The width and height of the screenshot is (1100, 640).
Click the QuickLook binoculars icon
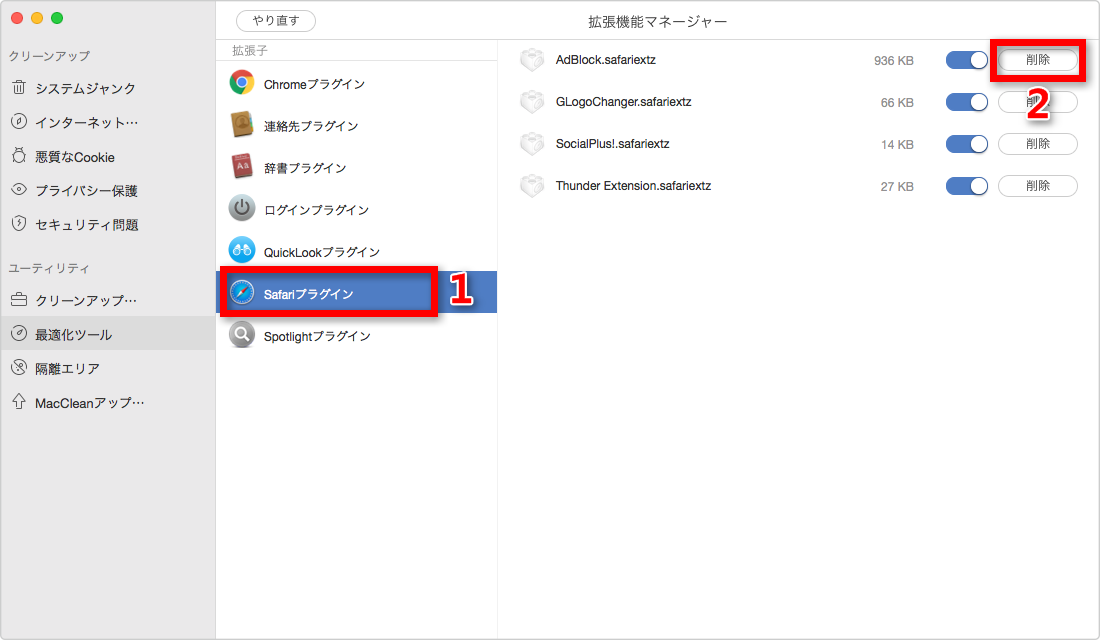[242, 251]
